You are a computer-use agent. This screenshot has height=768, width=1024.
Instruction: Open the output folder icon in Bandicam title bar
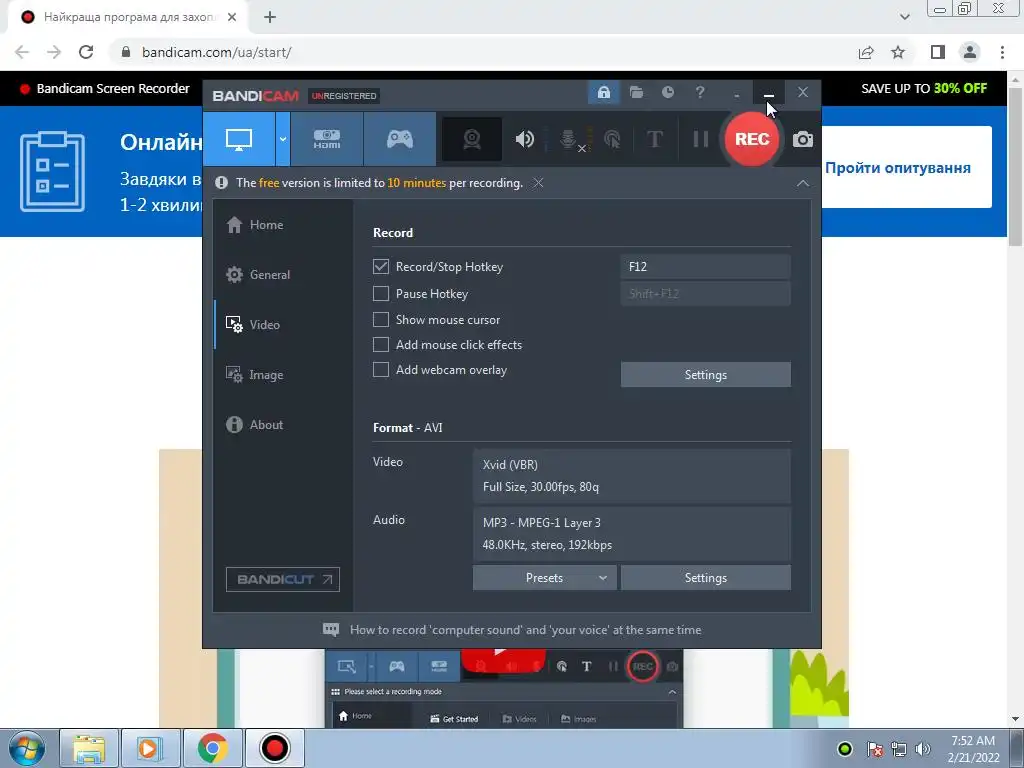point(636,93)
